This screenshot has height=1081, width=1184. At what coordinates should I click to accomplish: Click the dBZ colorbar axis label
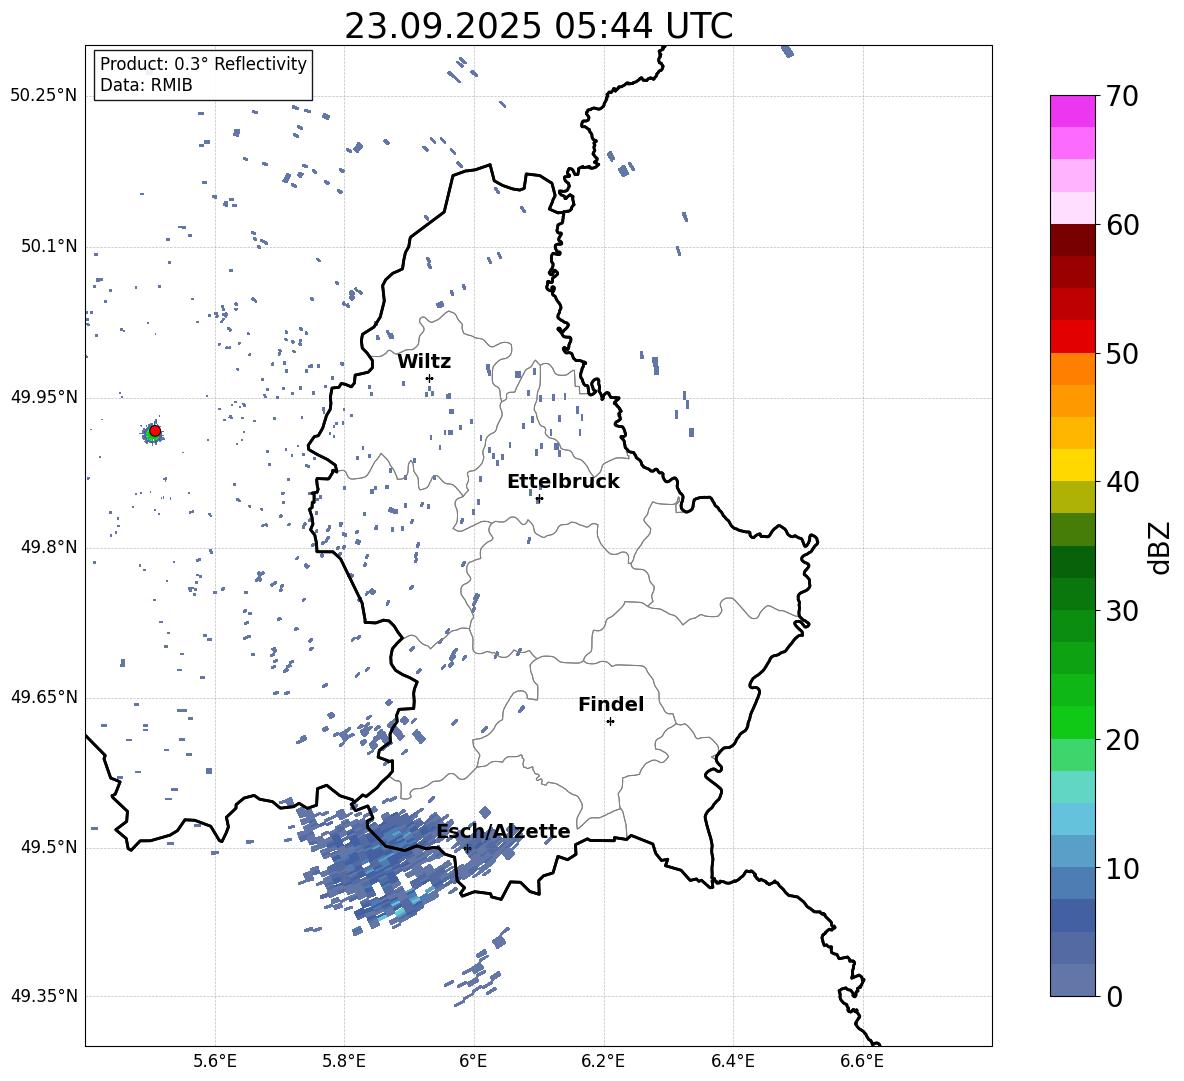click(1161, 547)
